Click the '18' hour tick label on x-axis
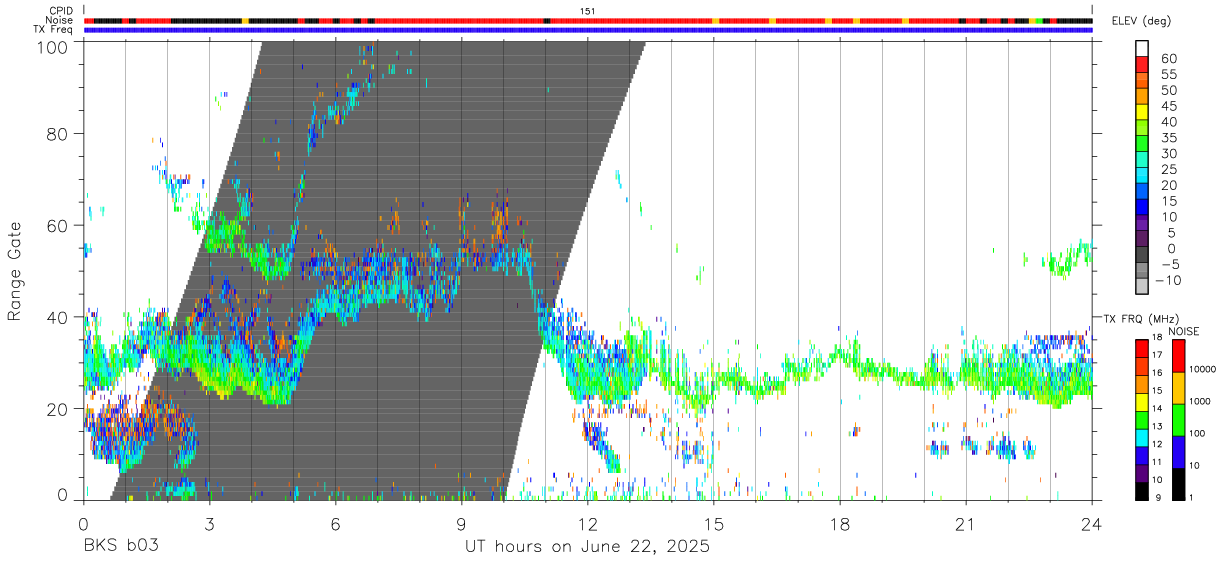This screenshot has width=1228, height=567. coord(840,524)
